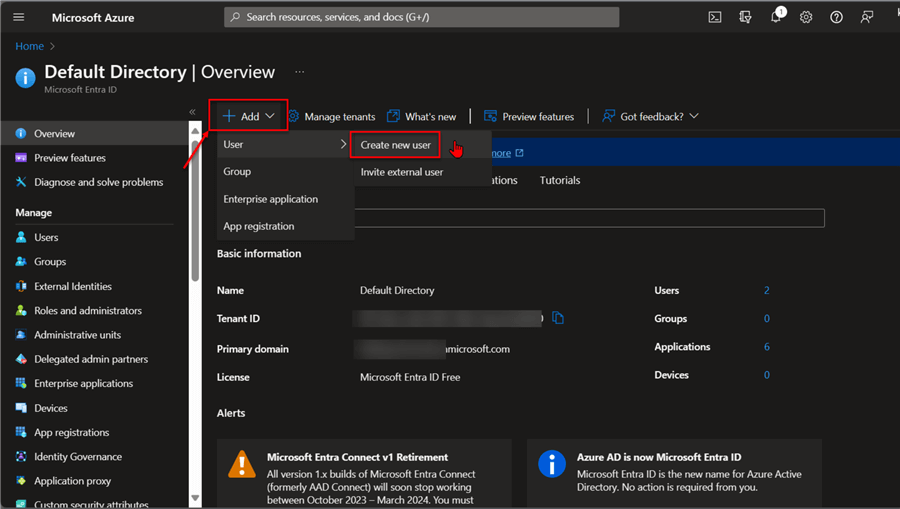This screenshot has width=900, height=509.
Task: Click the search resources input field
Action: pyautogui.click(x=421, y=17)
